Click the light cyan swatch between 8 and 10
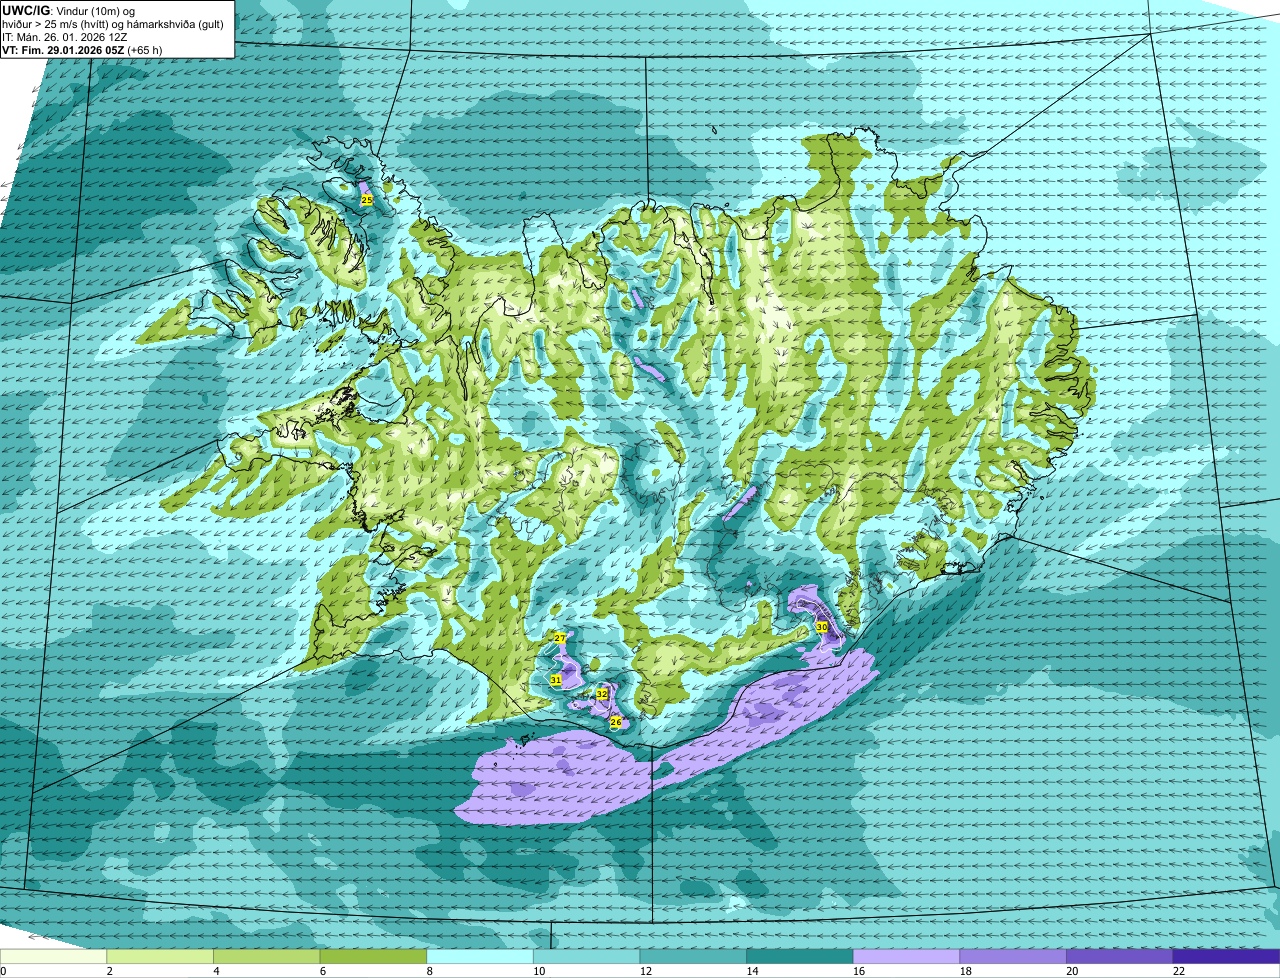Viewport: 1280px width, 978px height. (479, 956)
